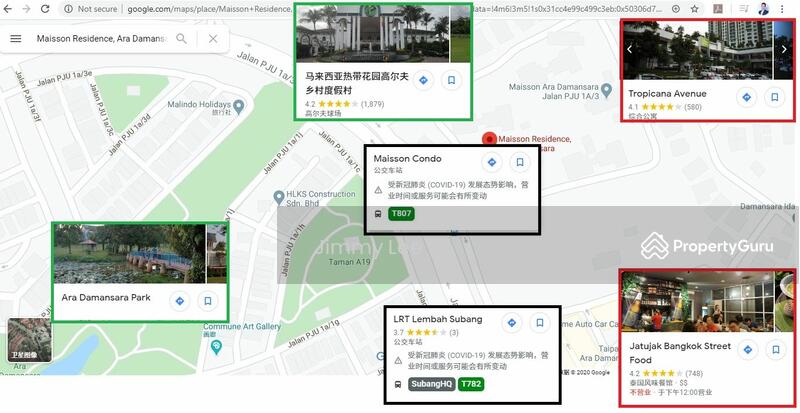Save Ara Damansara Park
Viewport: 800px width, 413px height.
208,301
